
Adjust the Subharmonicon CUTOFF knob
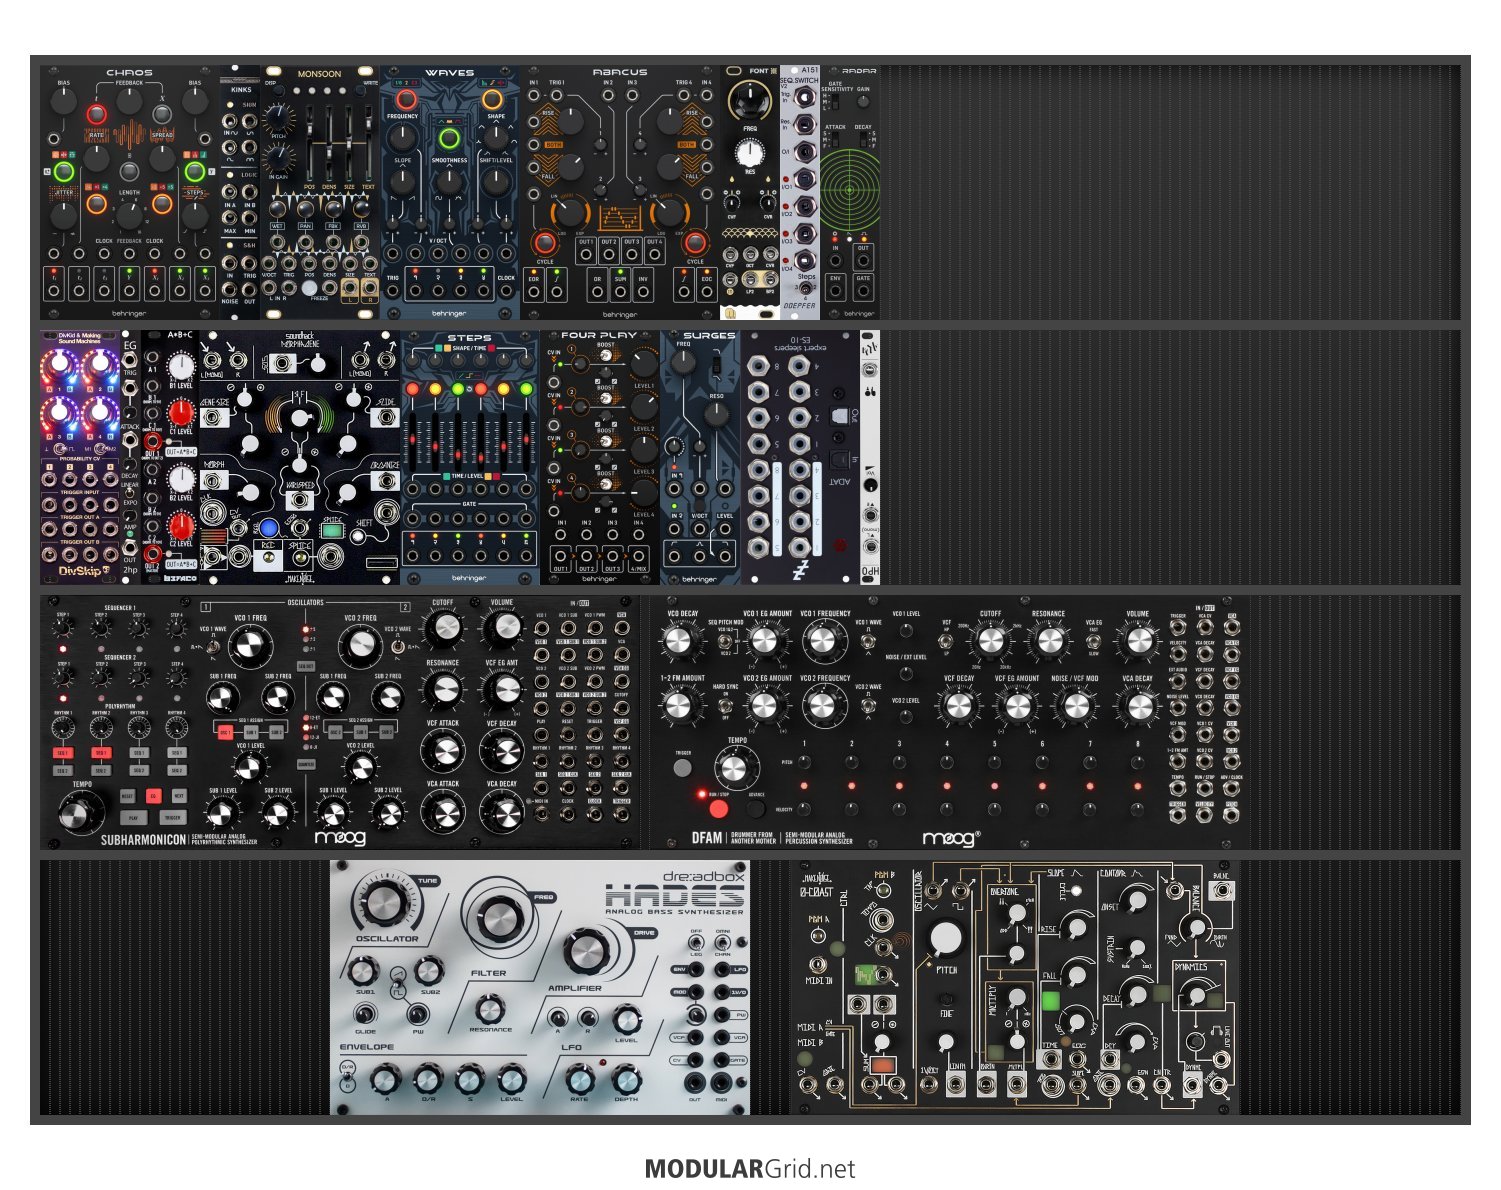tap(443, 629)
